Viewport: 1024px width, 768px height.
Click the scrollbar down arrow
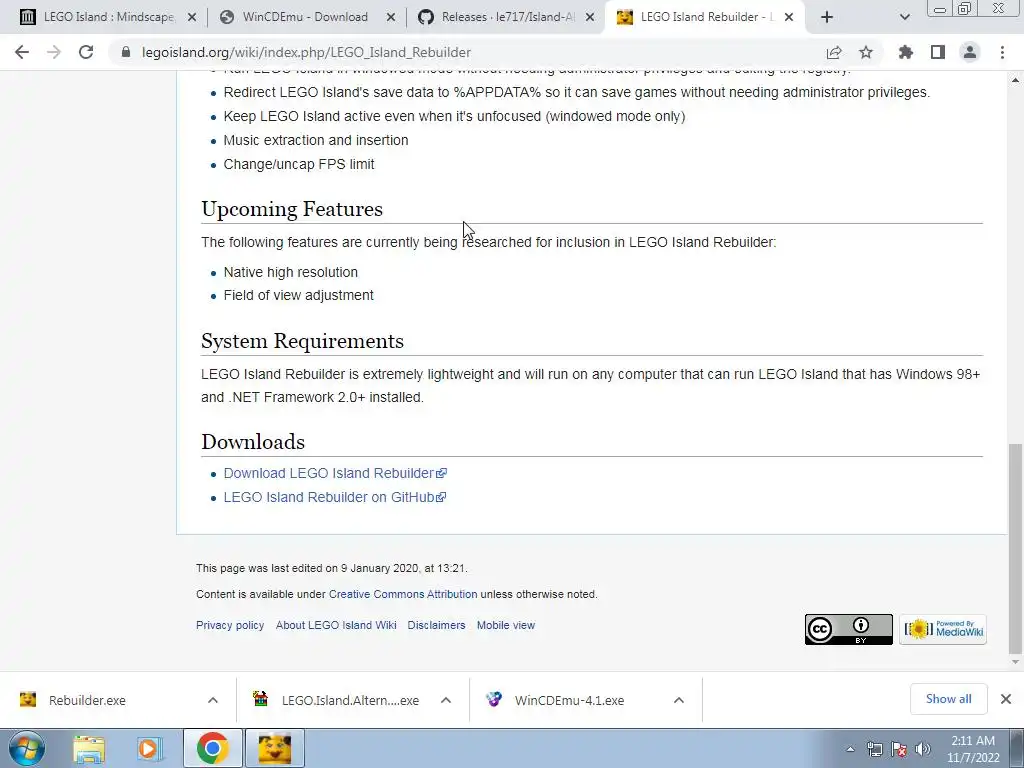[1015, 662]
